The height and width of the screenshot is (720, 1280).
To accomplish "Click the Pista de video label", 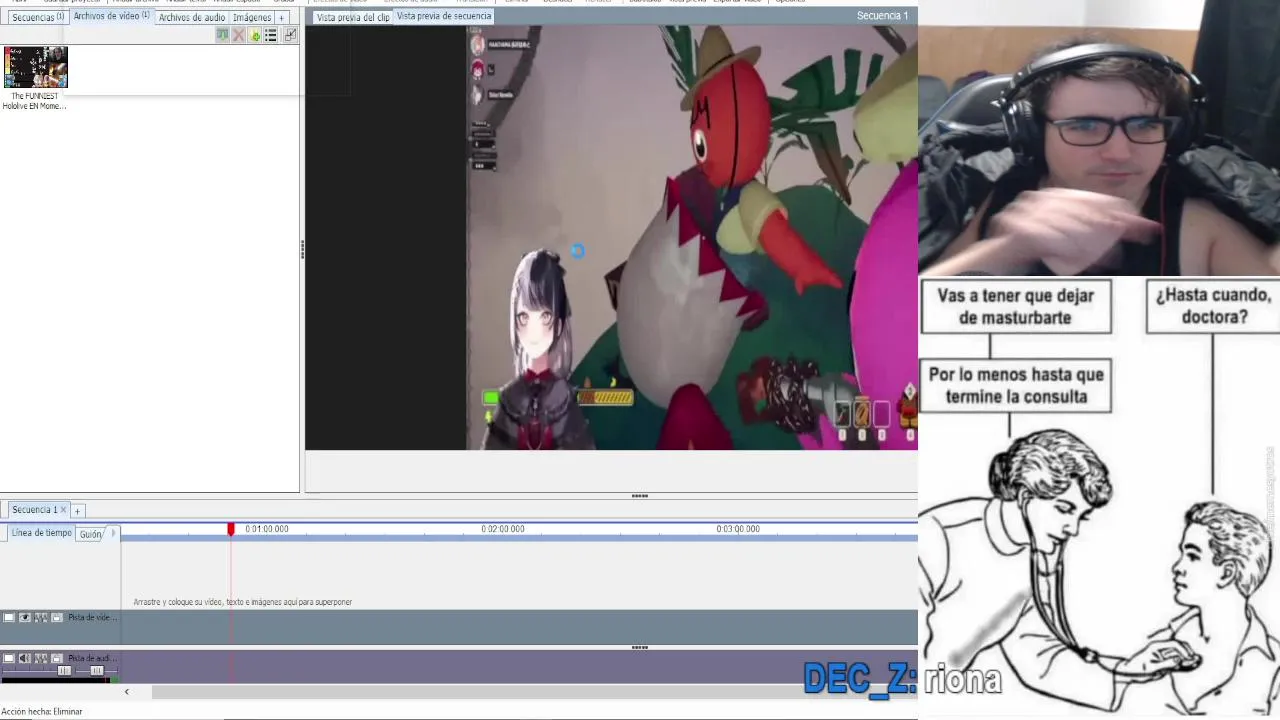I will [x=92, y=618].
